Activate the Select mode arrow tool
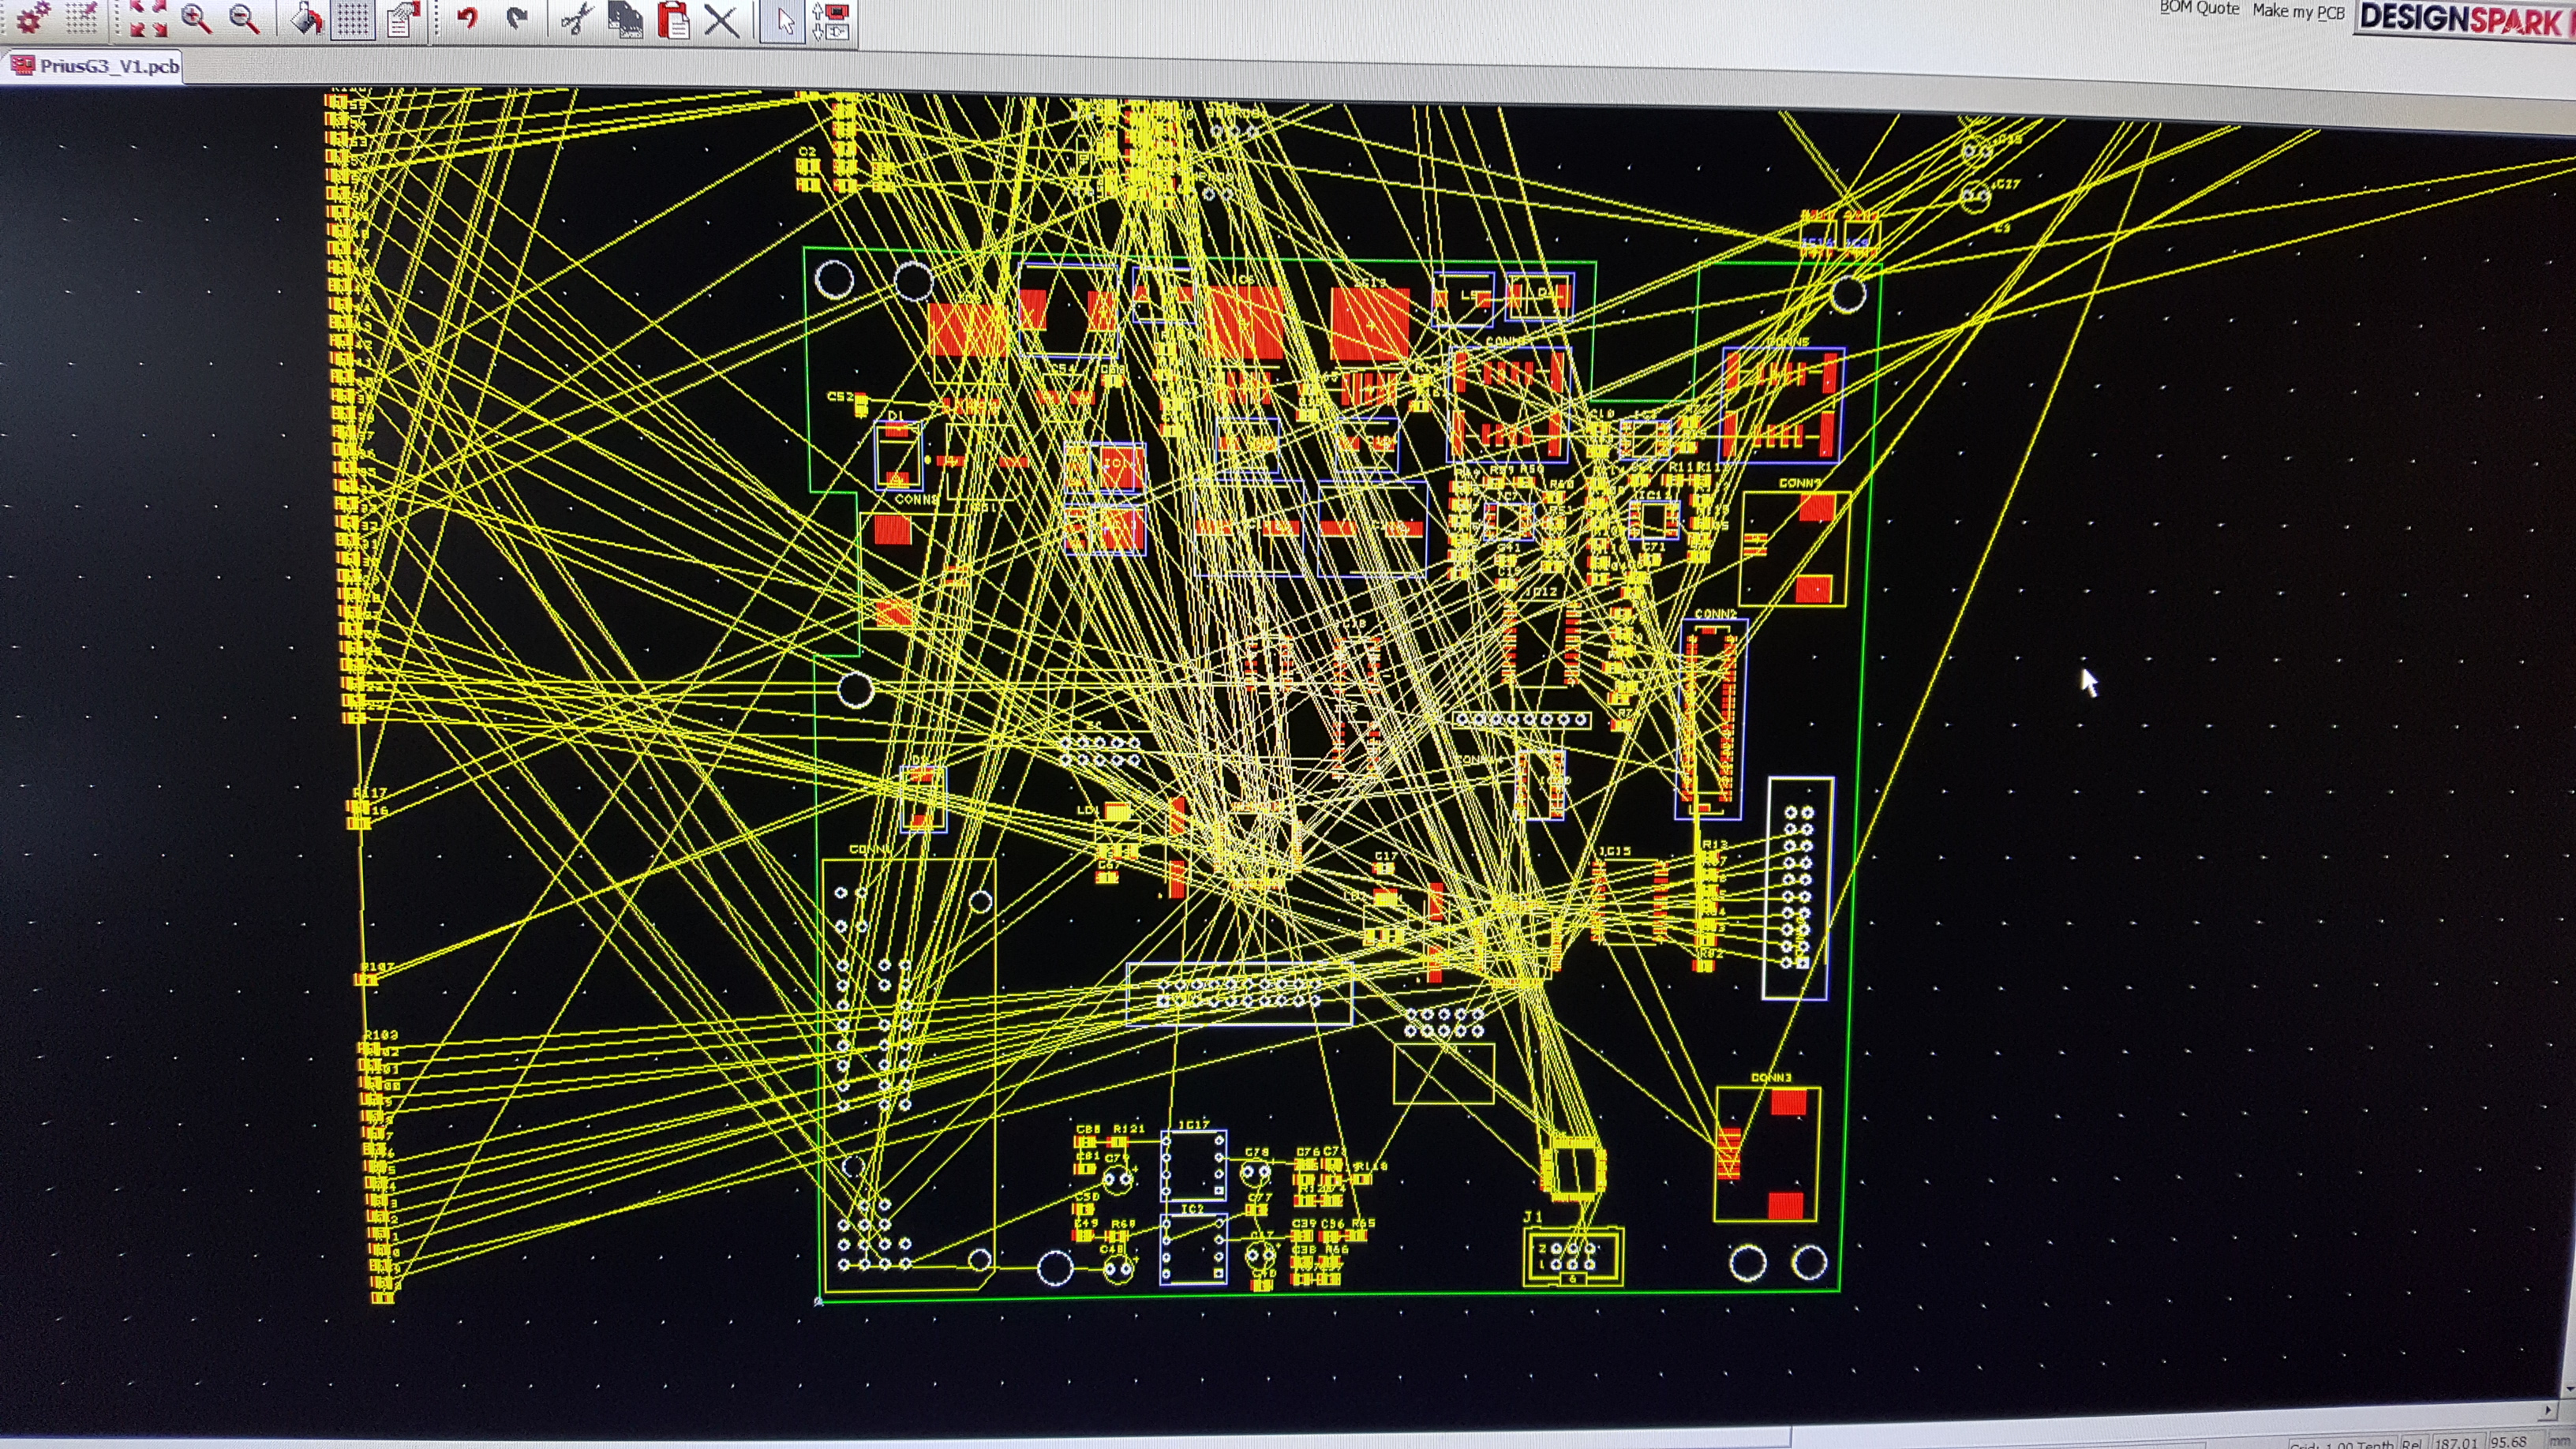Image resolution: width=2576 pixels, height=1449 pixels. coord(784,21)
